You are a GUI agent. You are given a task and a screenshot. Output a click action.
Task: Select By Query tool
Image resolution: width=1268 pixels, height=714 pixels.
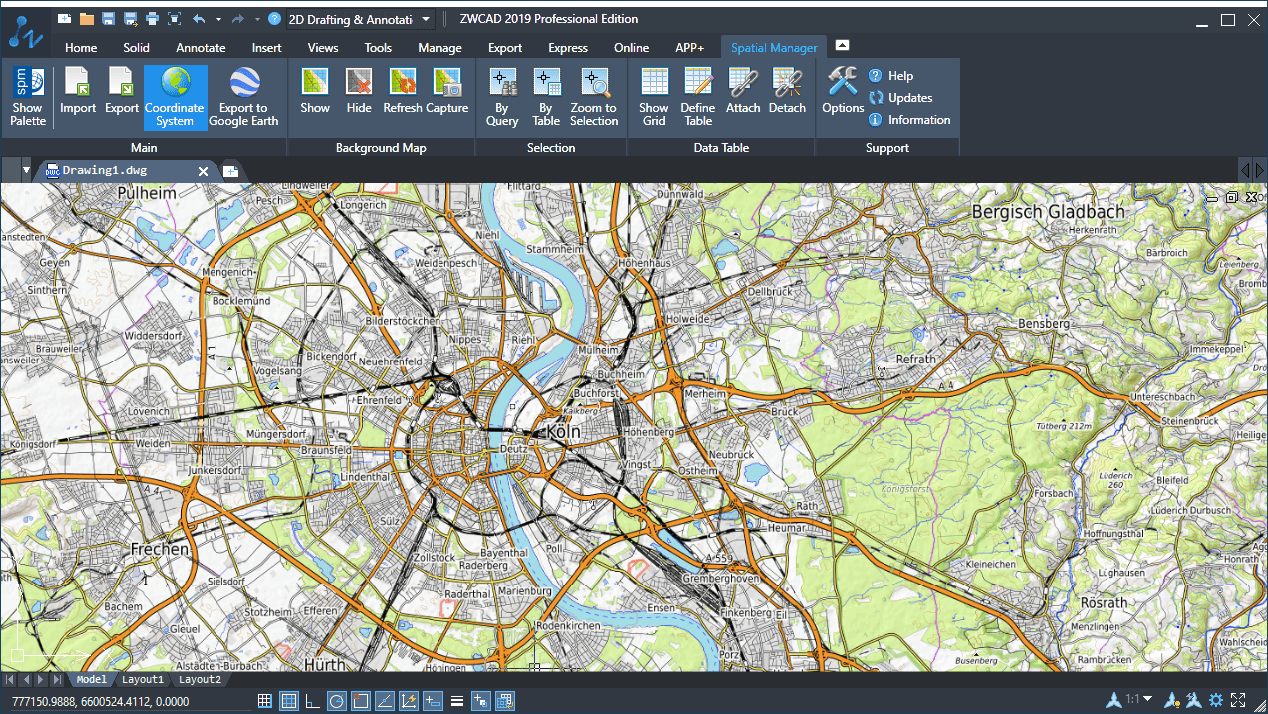[x=502, y=98]
